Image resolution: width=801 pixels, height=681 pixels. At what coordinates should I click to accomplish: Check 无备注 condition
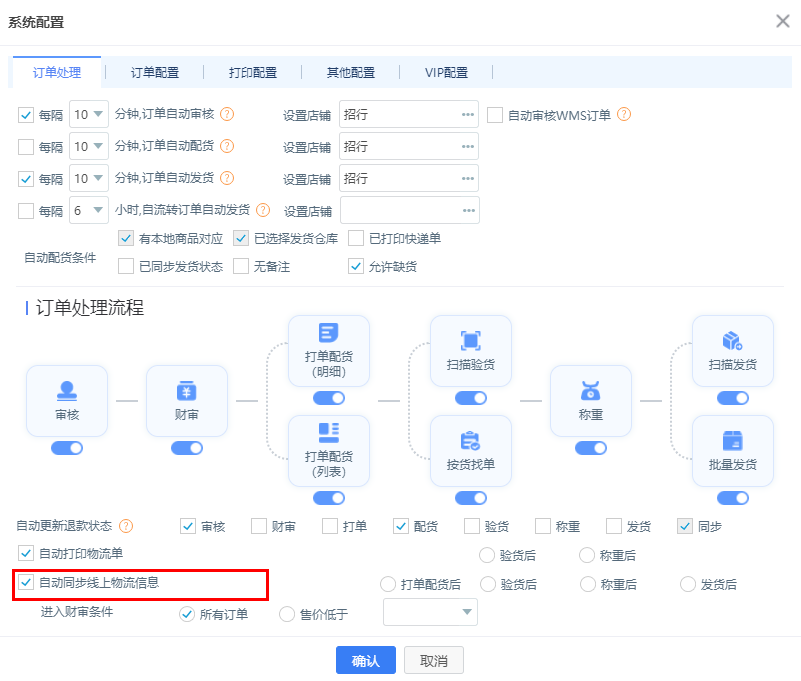tap(241, 266)
